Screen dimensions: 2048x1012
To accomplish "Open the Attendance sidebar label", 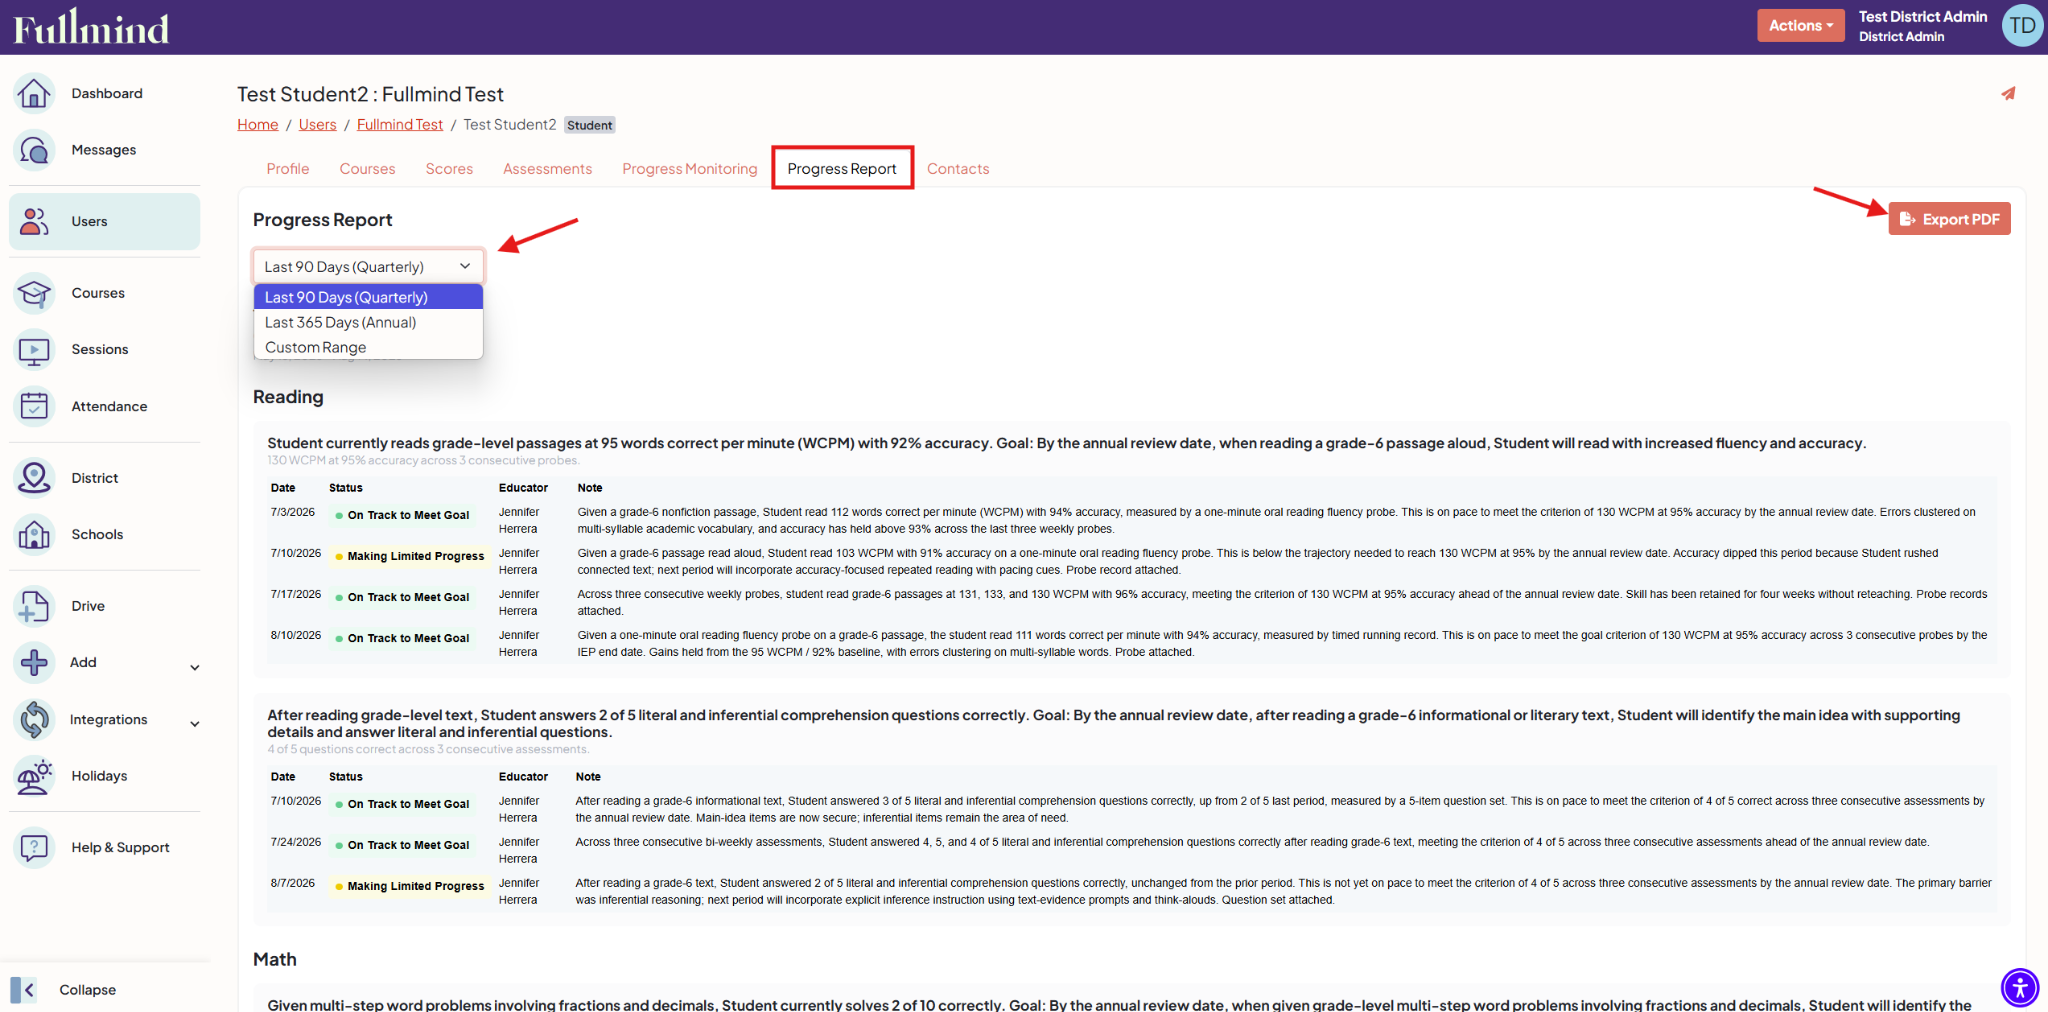I will click(x=109, y=406).
